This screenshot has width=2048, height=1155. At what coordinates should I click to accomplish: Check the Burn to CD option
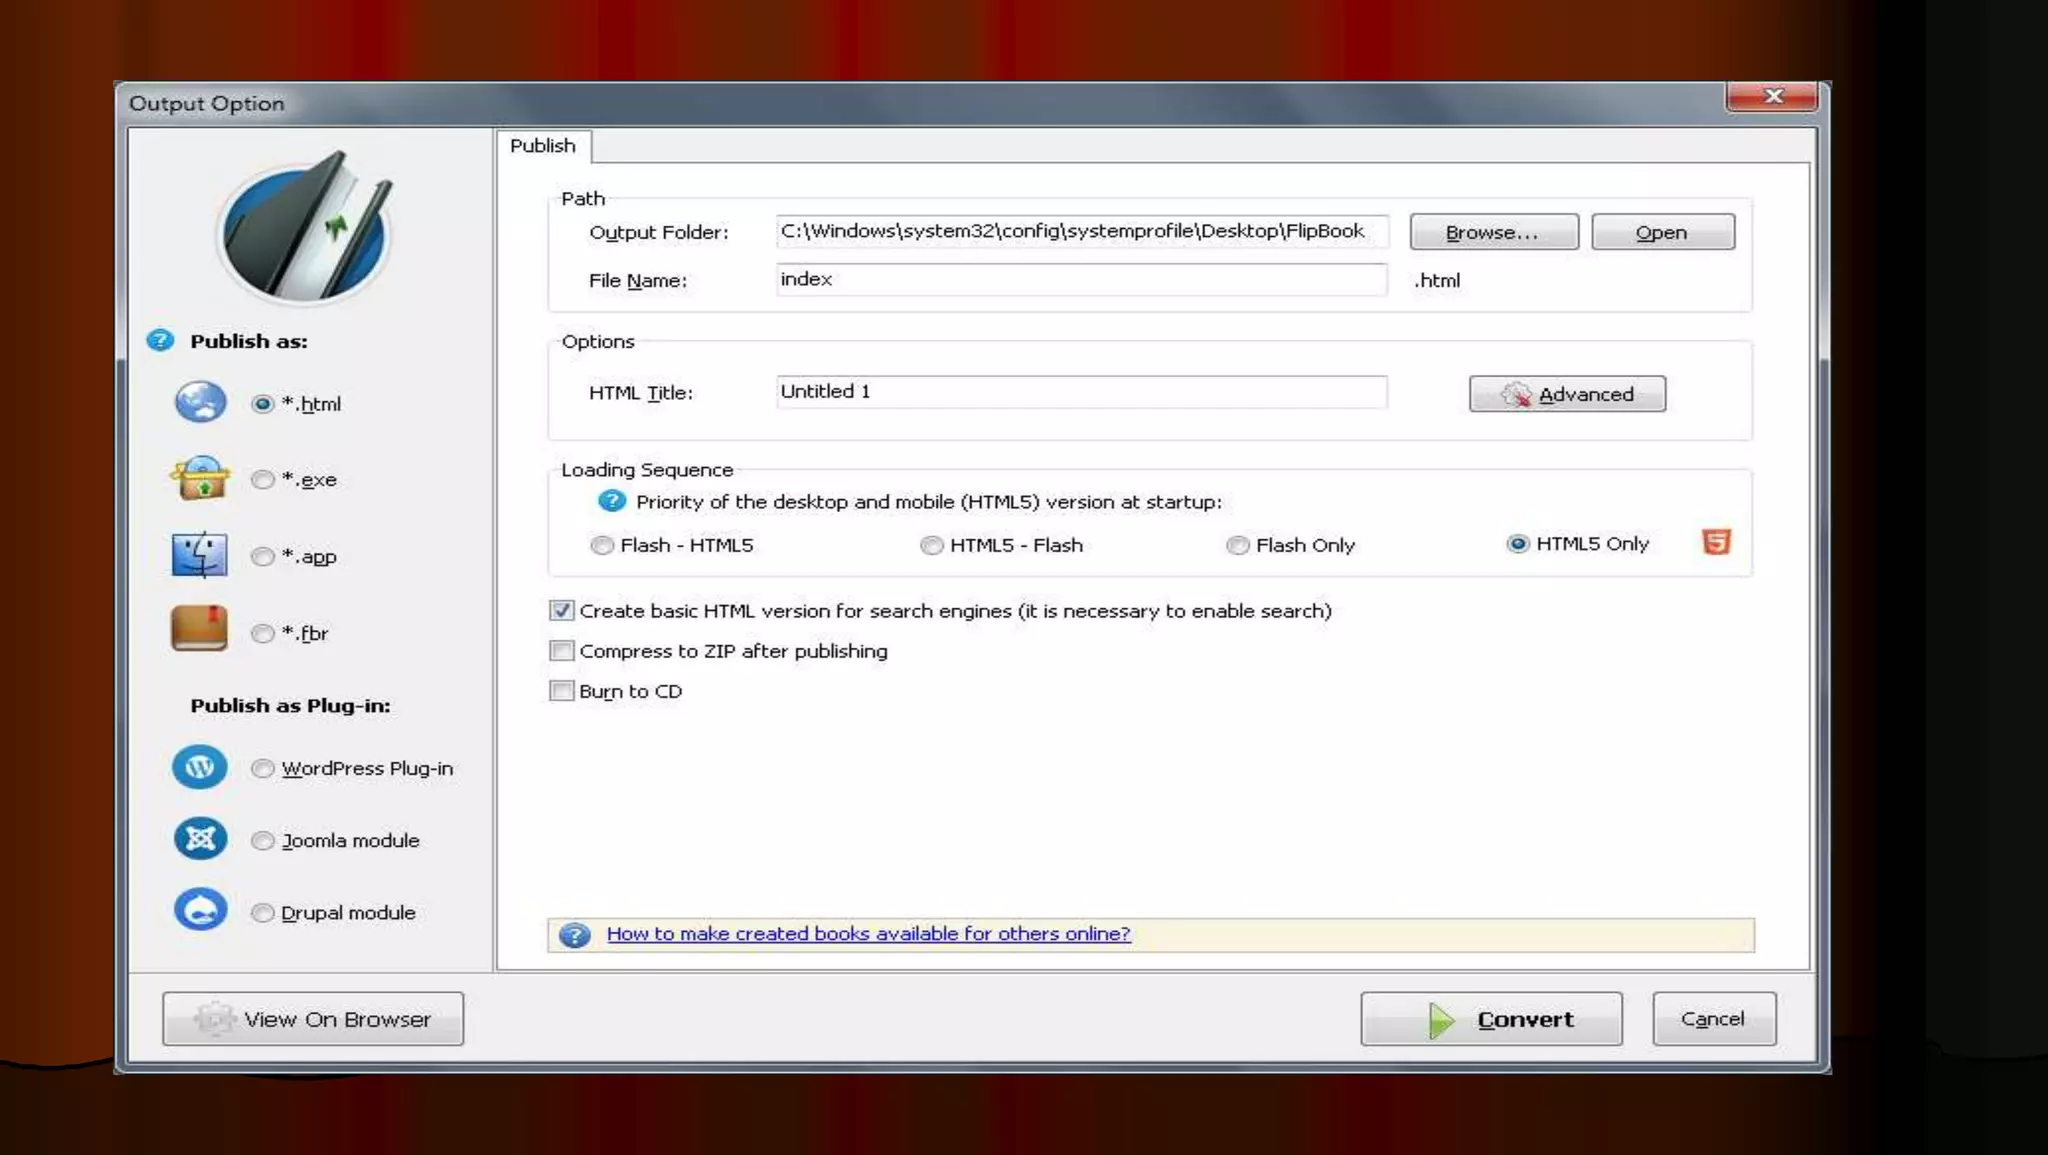click(x=562, y=691)
